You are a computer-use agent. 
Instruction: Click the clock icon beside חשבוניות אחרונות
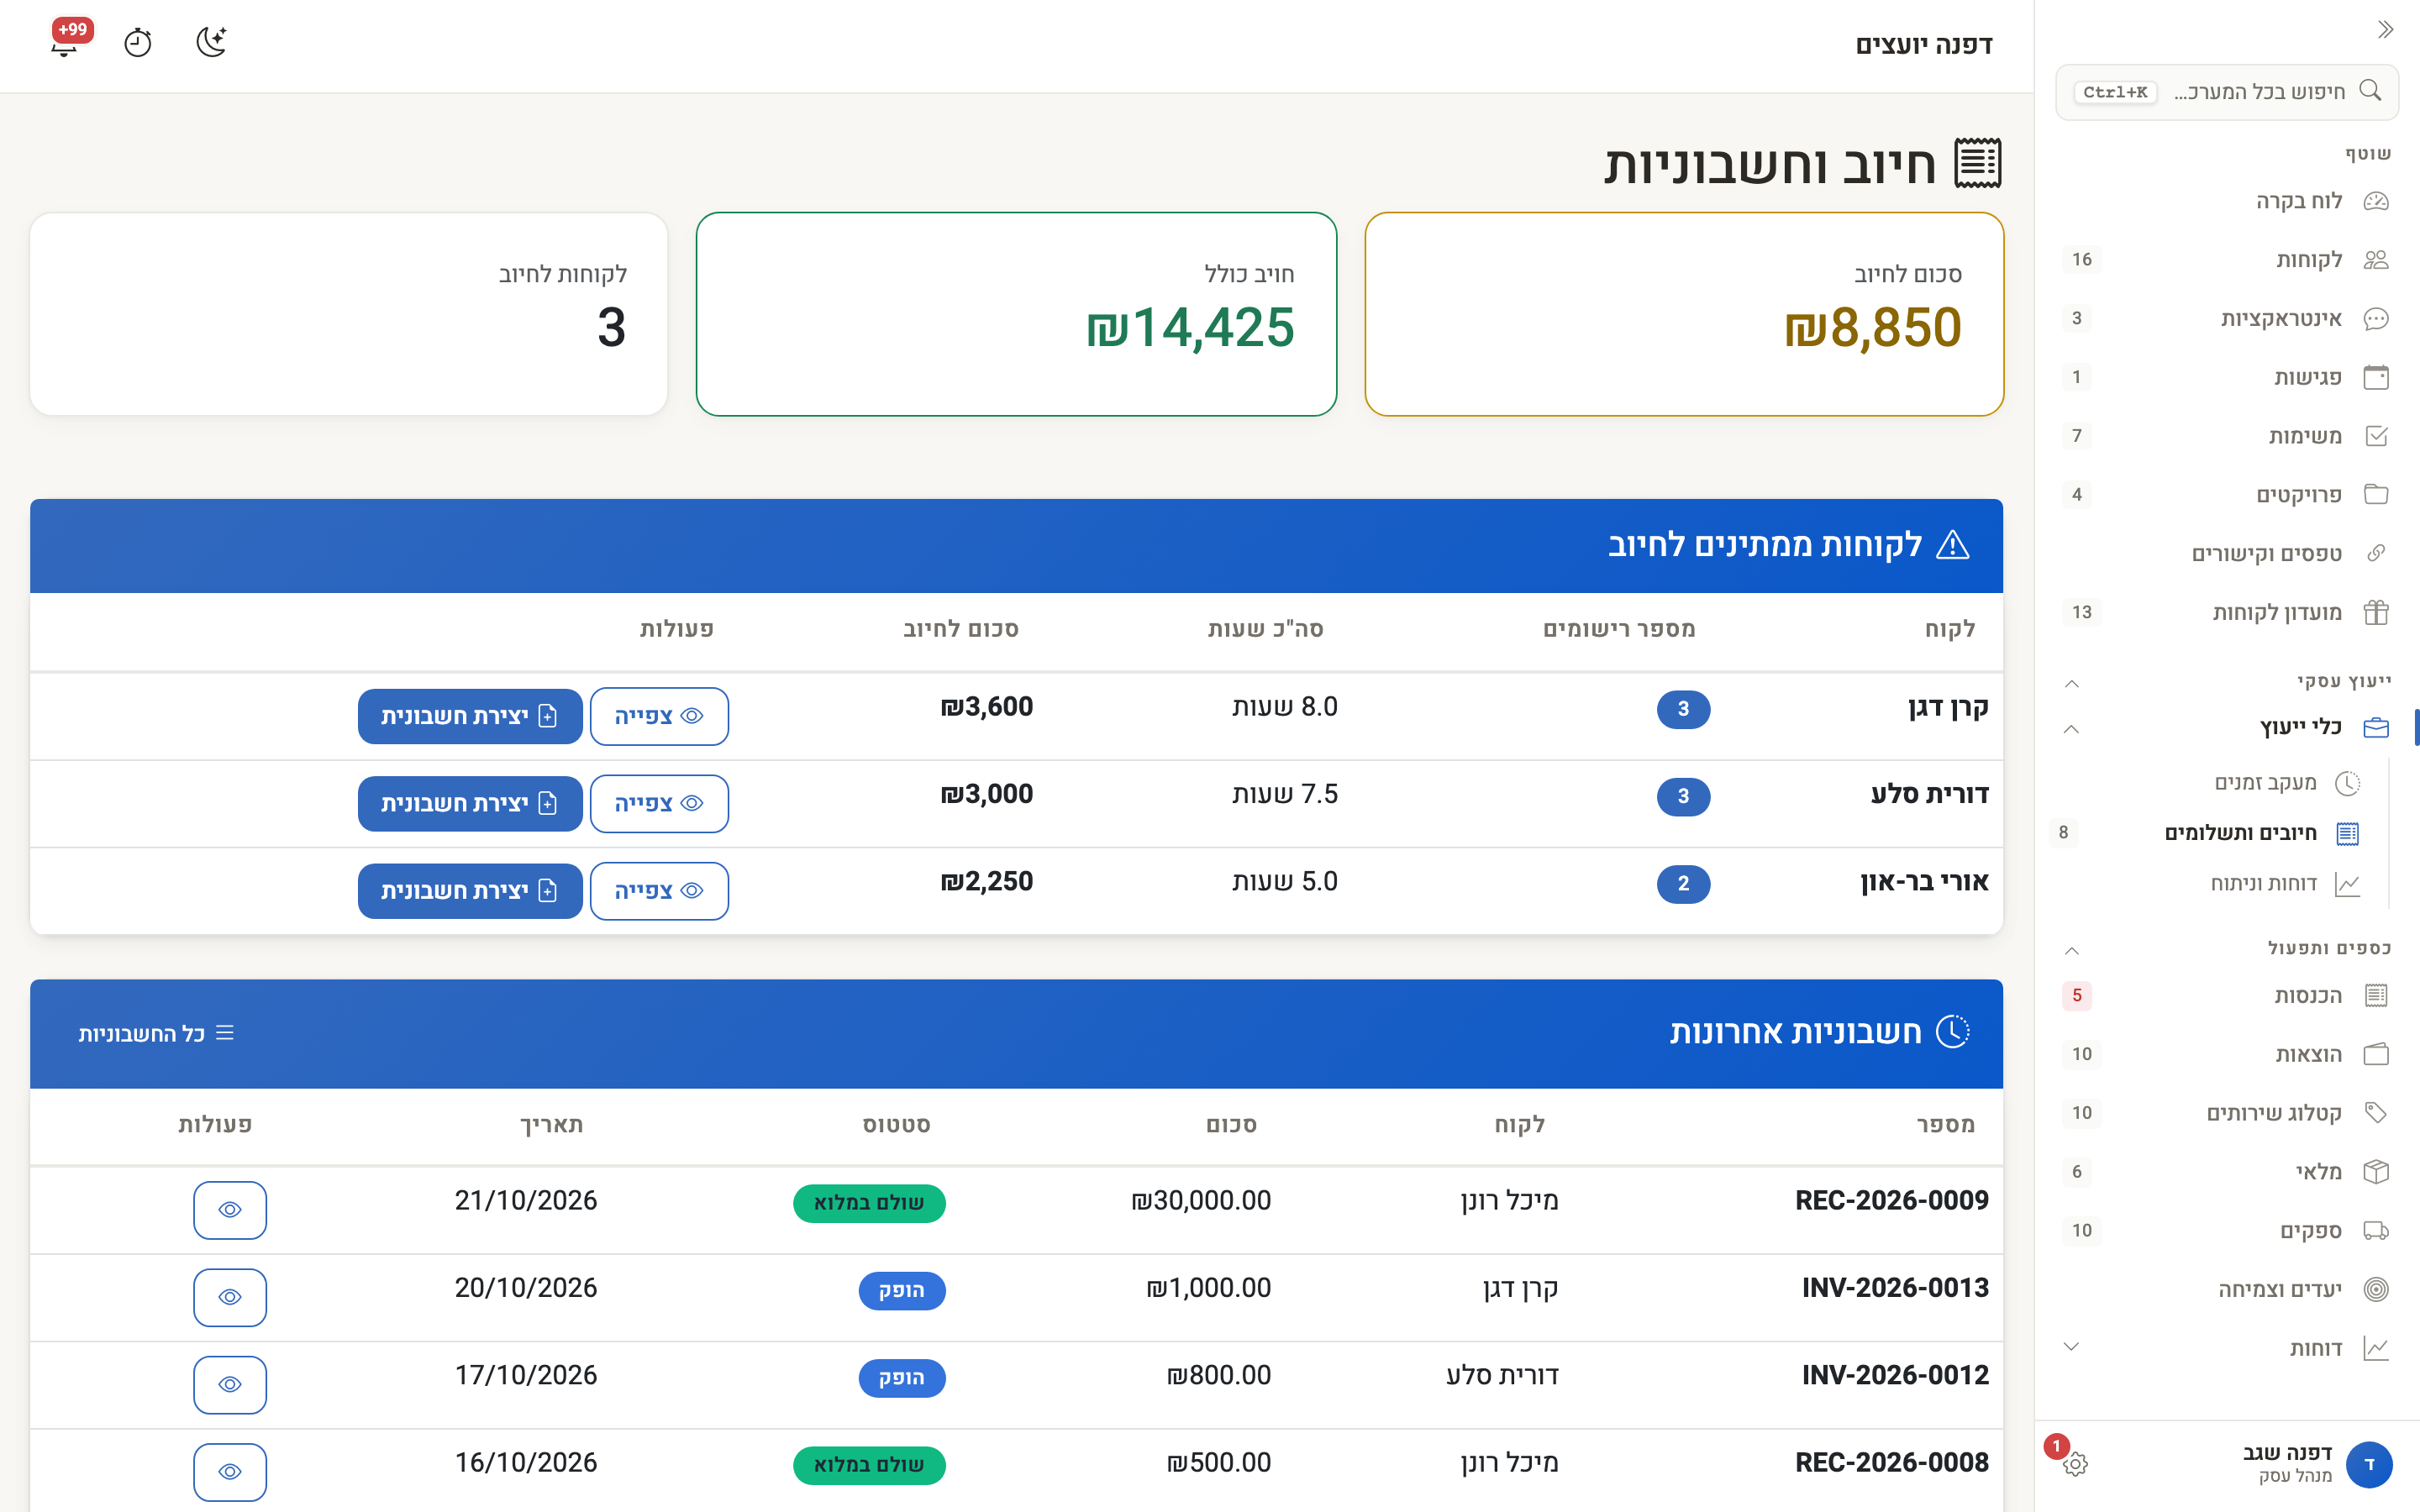pyautogui.click(x=1952, y=1032)
